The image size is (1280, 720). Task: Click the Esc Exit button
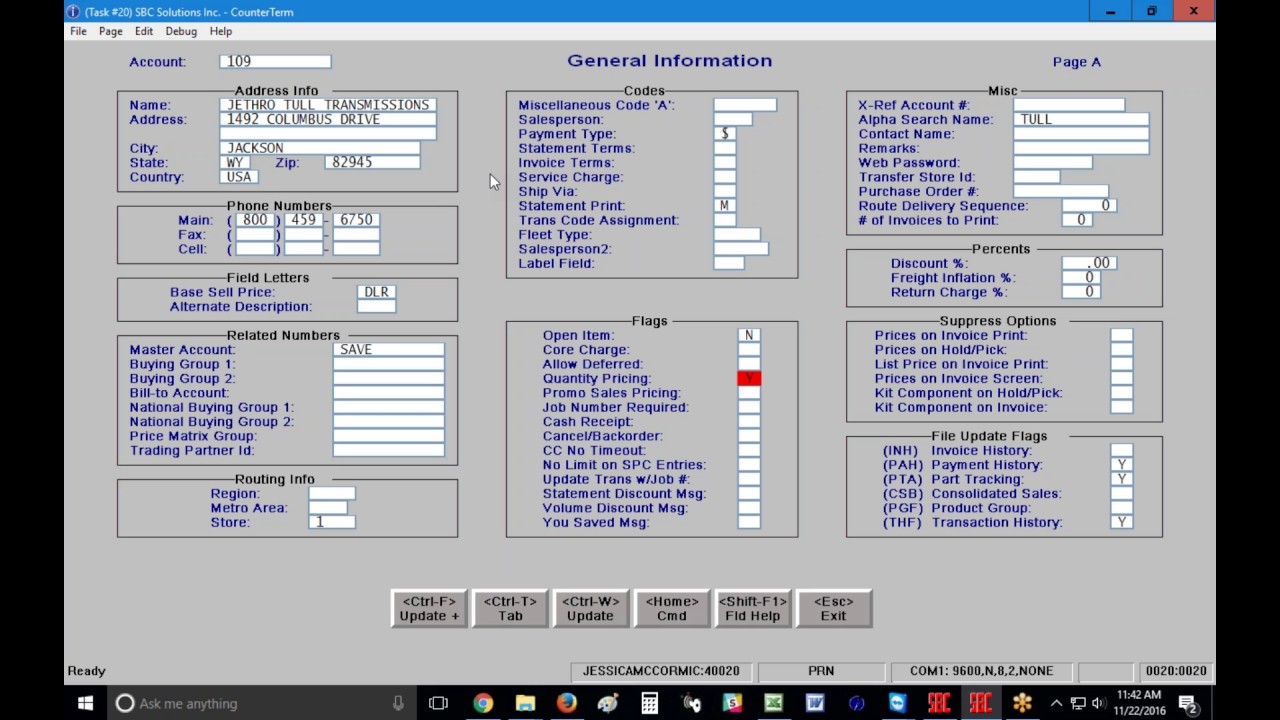click(833, 608)
